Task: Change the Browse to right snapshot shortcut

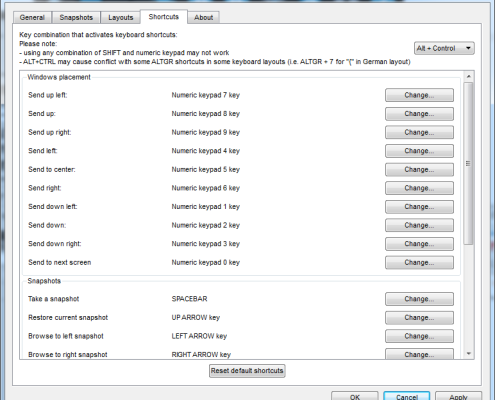Action: click(419, 354)
